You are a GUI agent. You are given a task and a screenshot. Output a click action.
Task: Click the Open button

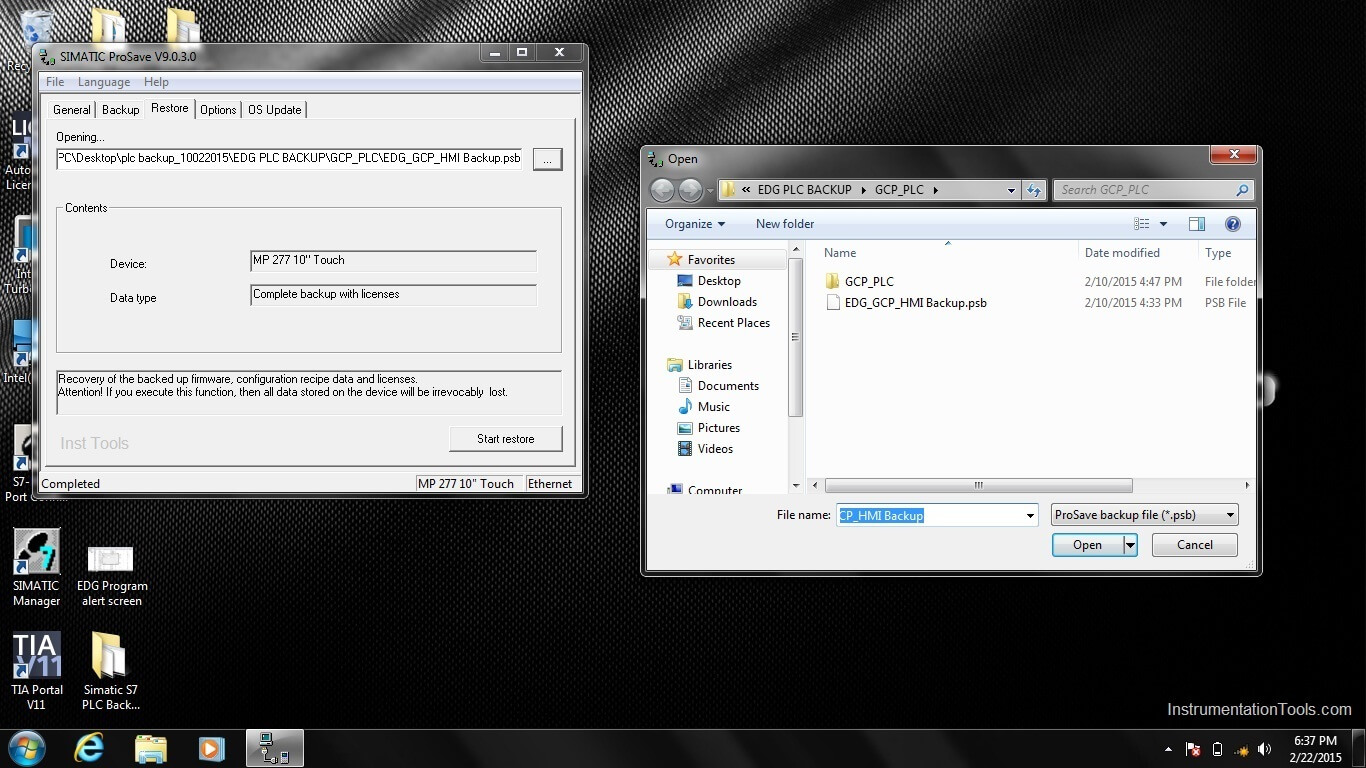pos(1087,545)
